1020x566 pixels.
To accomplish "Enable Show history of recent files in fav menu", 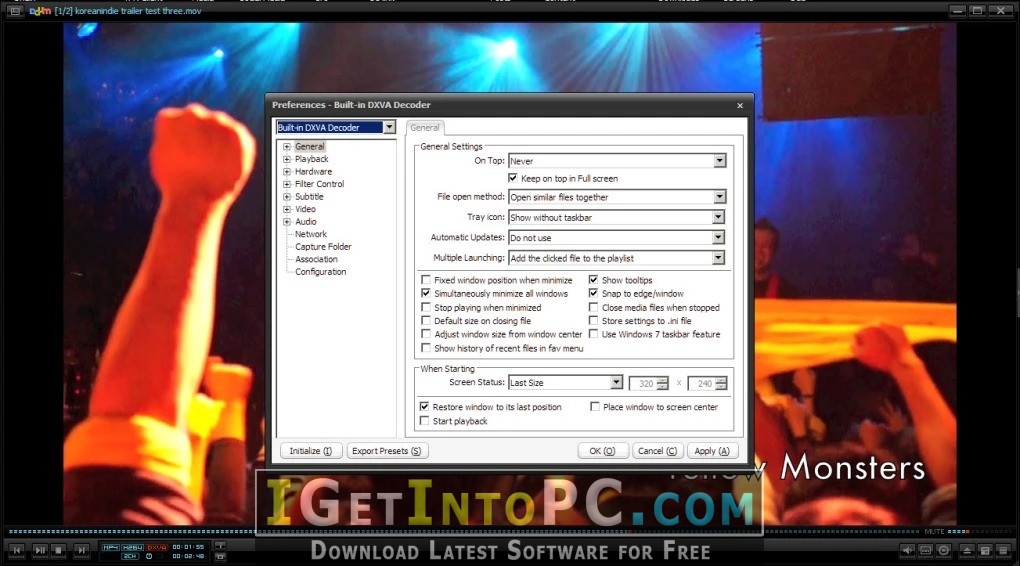I will [x=426, y=348].
